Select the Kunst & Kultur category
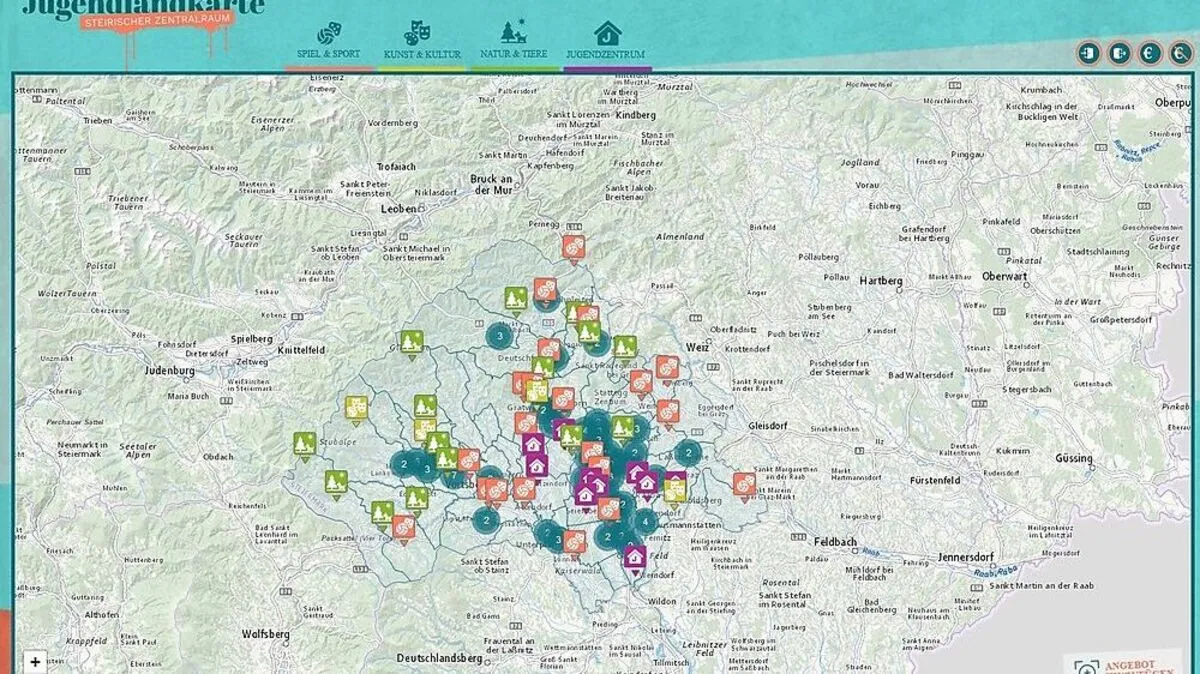 point(422,40)
